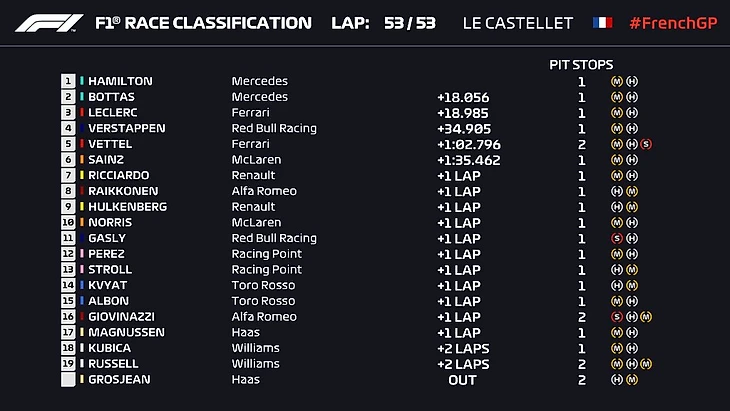Screen dimensions: 730x411
Task: Click Grosjean's white hard tyre icon
Action: point(617,380)
